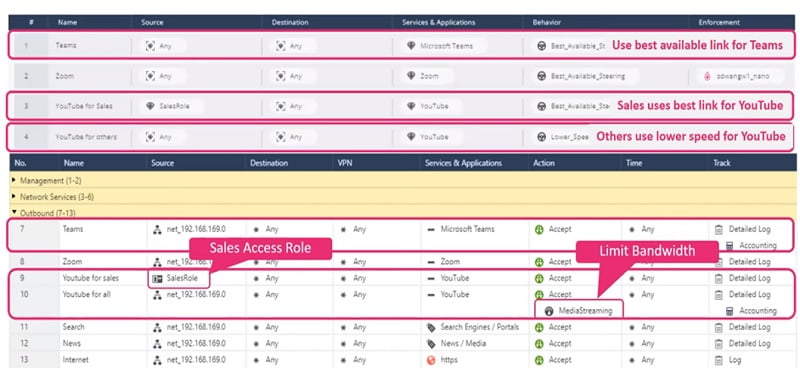800x368 pixels.
Task: Select steering rule named Zoom
Action: point(65,76)
